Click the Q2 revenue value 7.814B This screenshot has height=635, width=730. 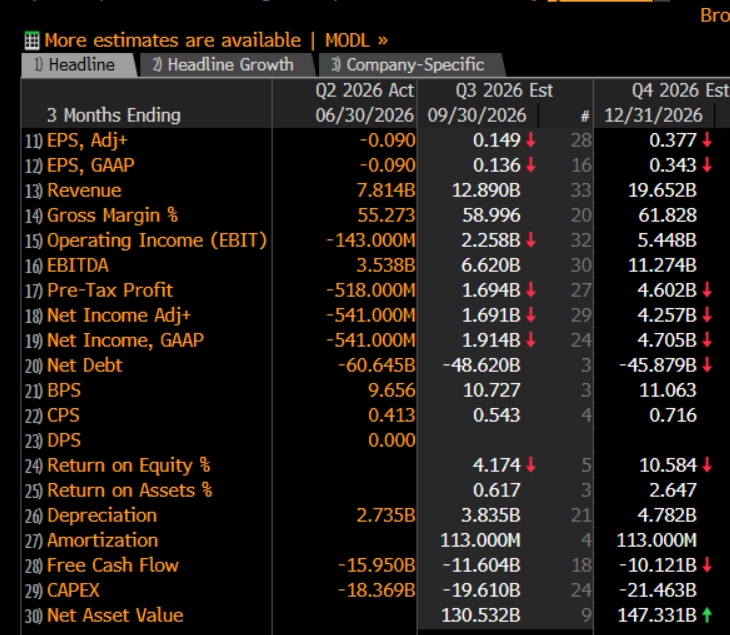pos(386,190)
